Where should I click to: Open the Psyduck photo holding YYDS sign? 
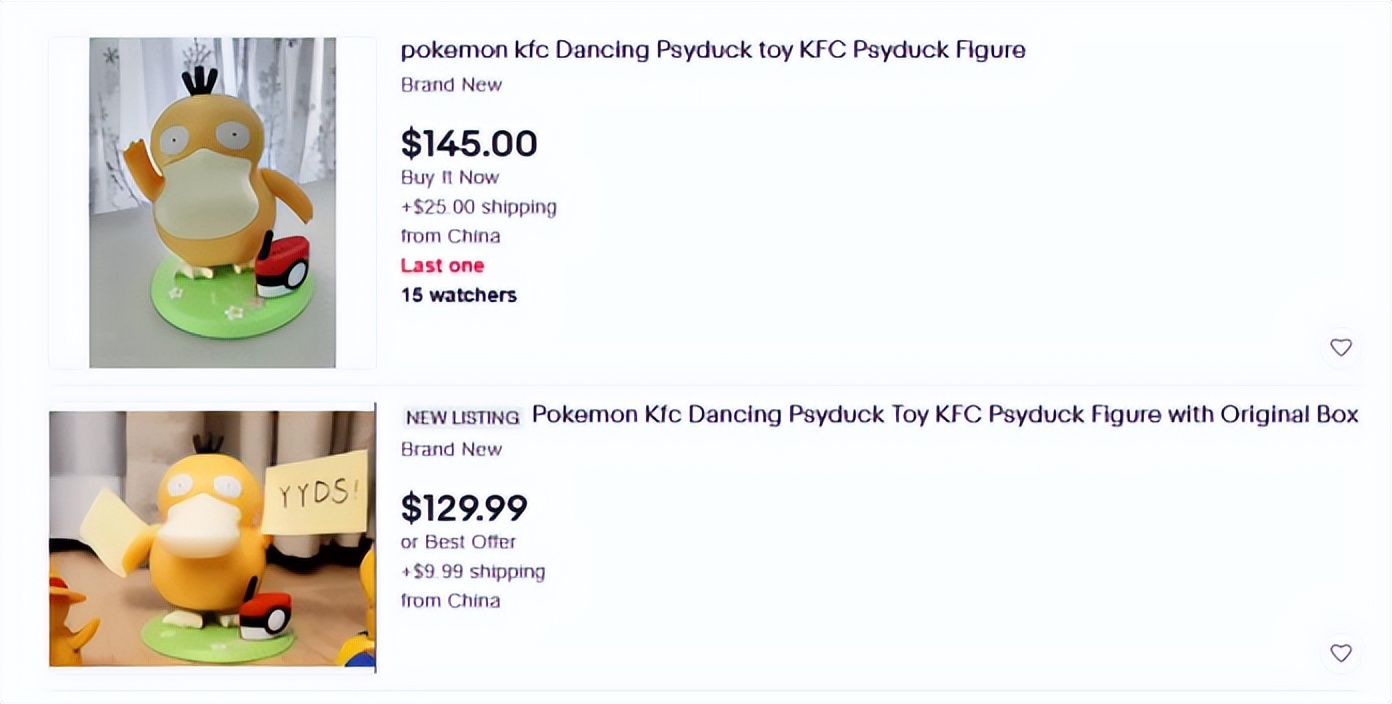(212, 538)
